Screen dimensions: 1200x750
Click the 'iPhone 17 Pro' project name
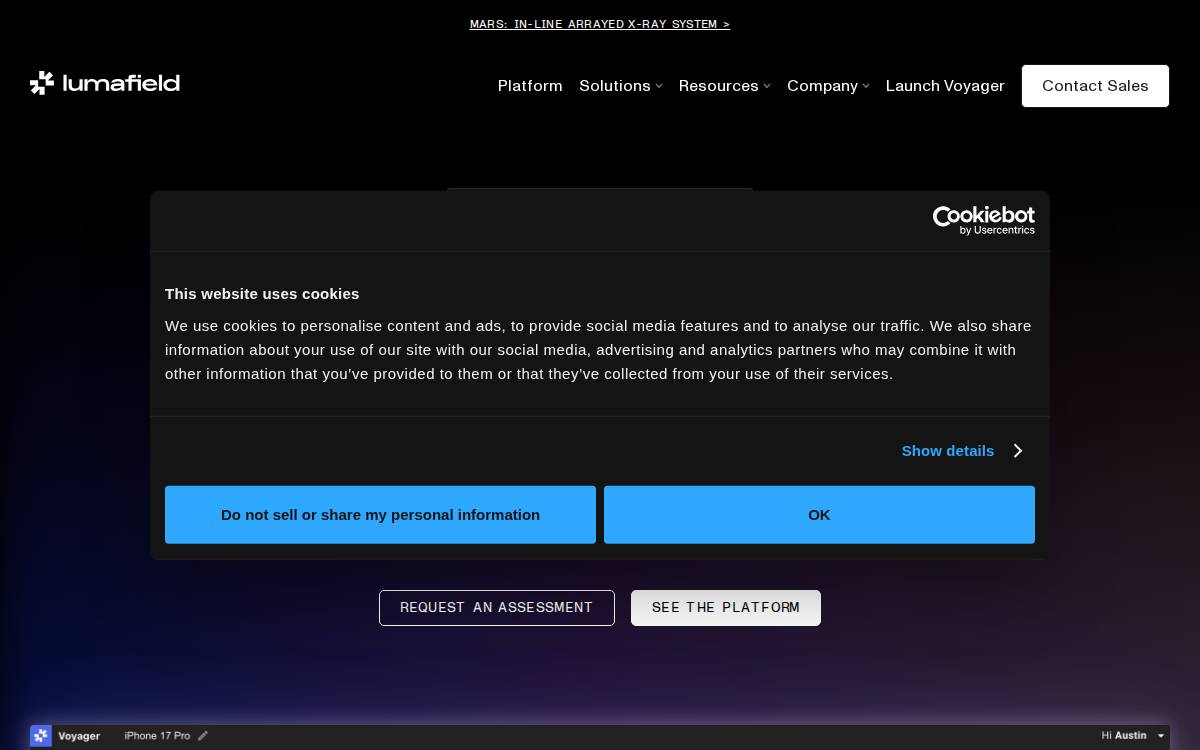point(157,736)
